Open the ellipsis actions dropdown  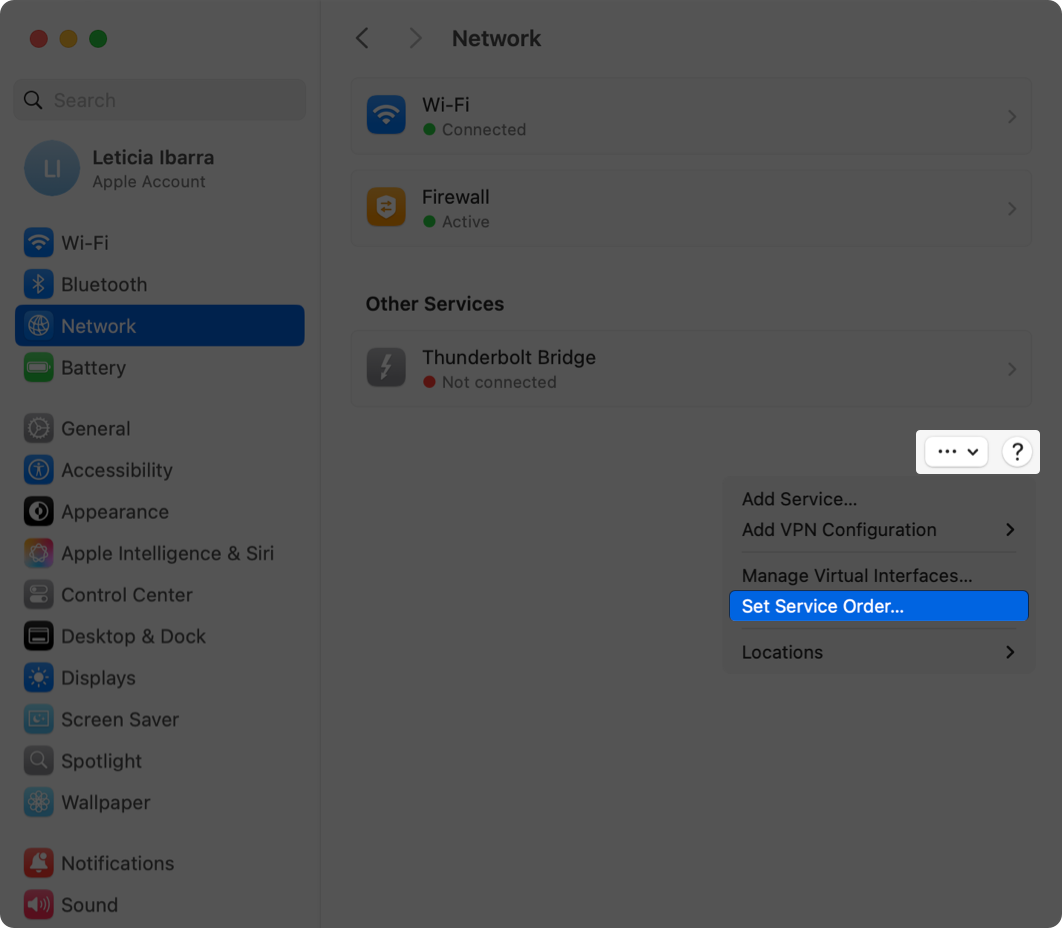pos(956,452)
